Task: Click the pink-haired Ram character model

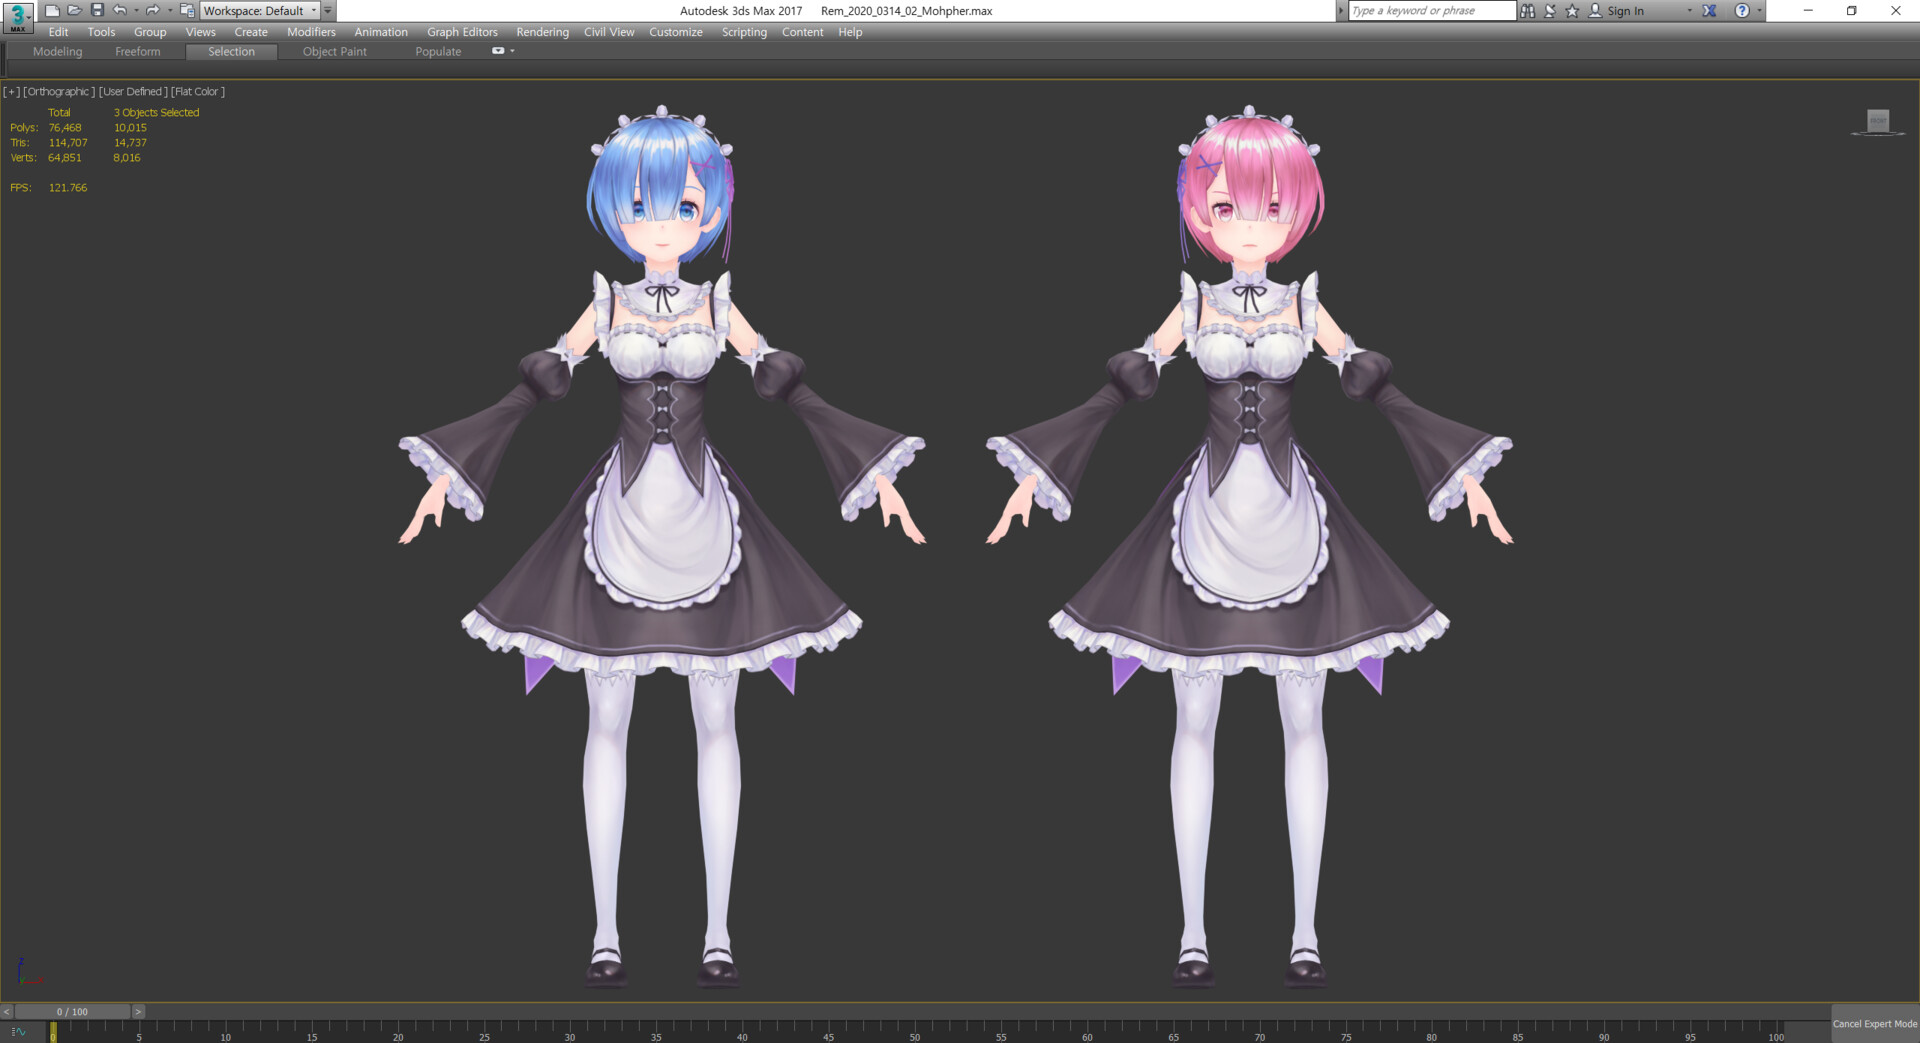Action: (x=1249, y=545)
